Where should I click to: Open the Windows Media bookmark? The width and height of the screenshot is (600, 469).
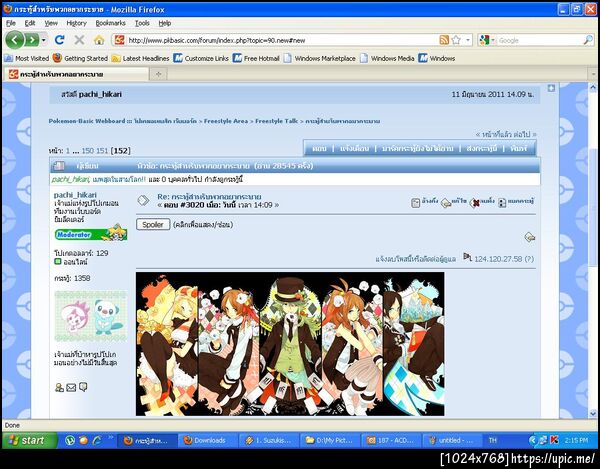click(x=387, y=58)
